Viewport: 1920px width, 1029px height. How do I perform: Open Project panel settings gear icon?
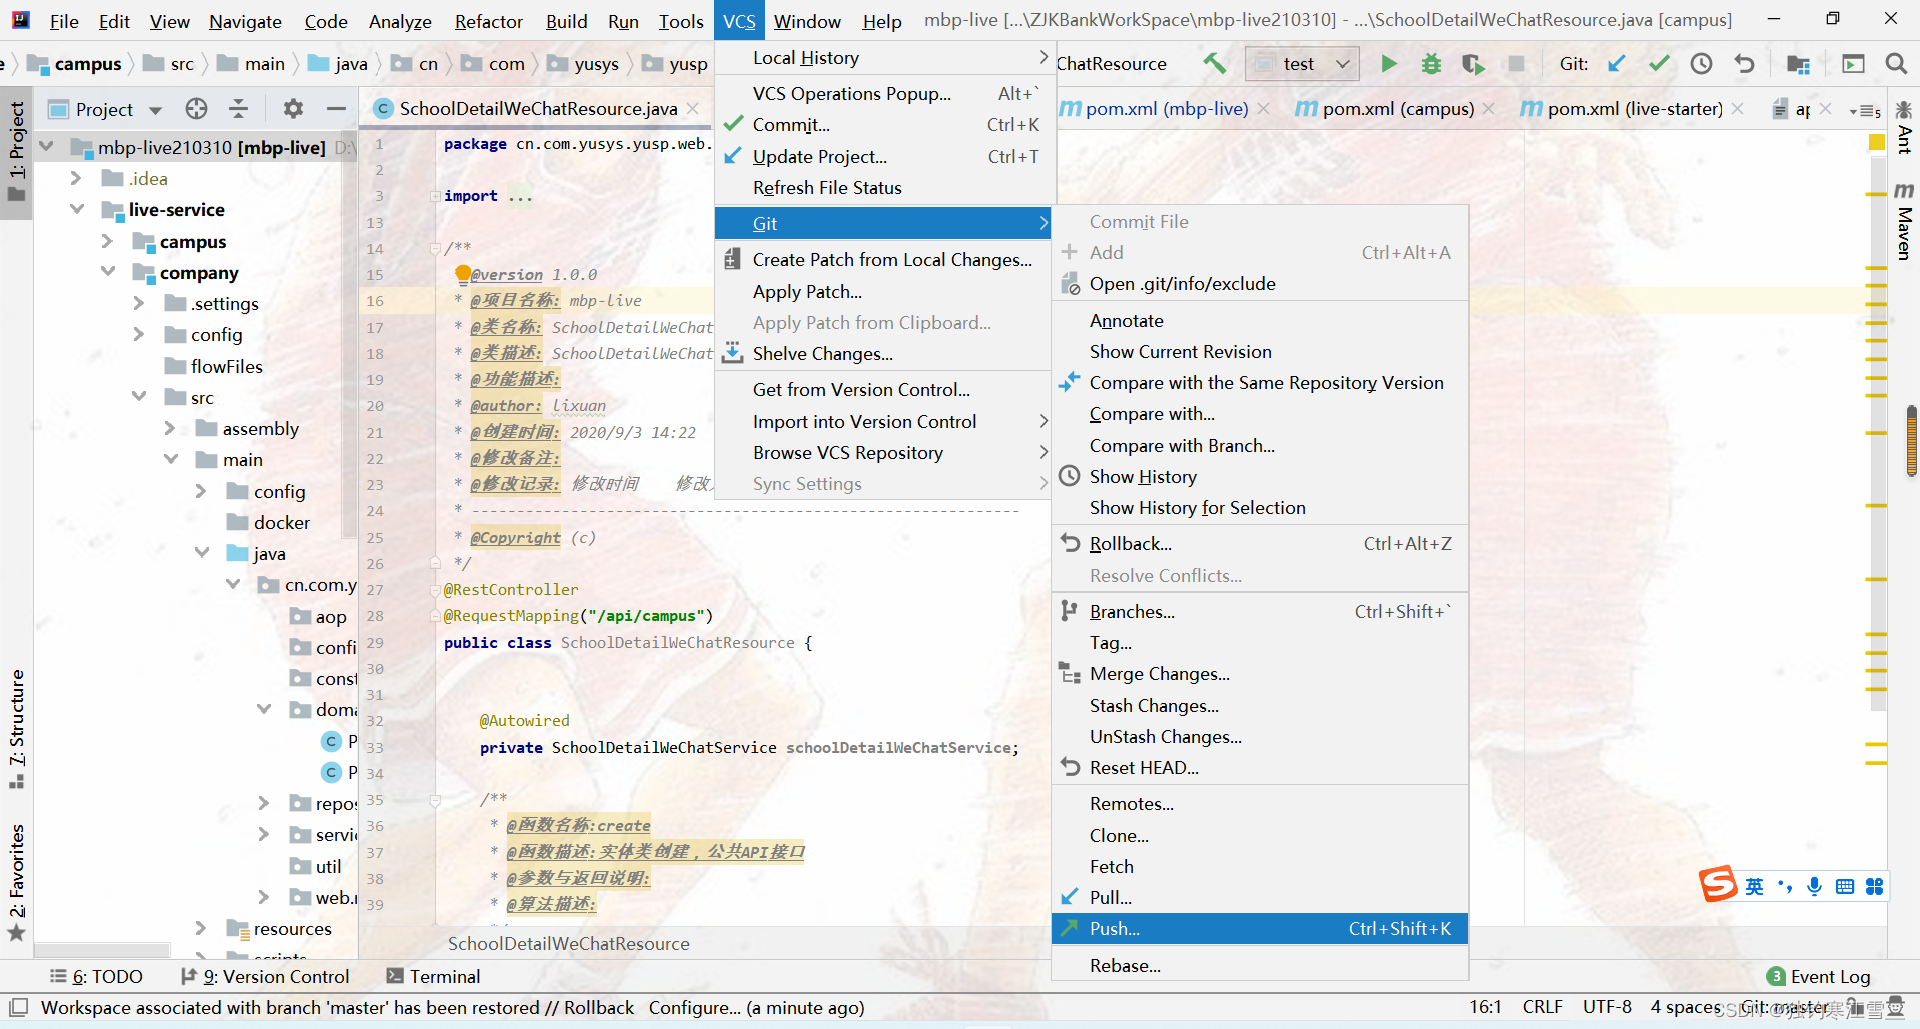[292, 108]
